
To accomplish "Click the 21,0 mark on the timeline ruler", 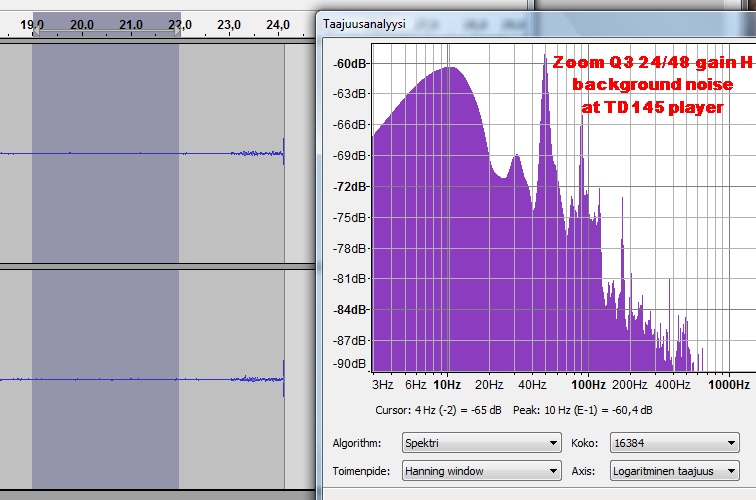I will pos(131,25).
